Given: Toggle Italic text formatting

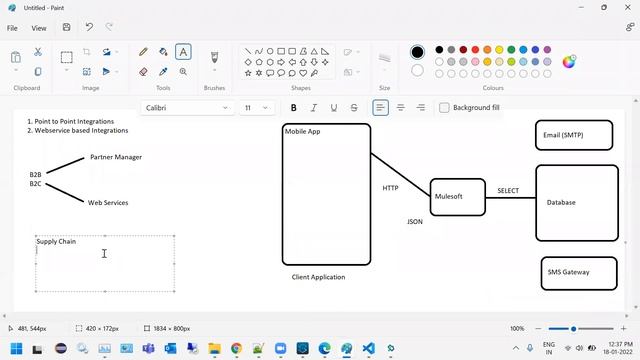Looking at the screenshot, I should [313, 108].
